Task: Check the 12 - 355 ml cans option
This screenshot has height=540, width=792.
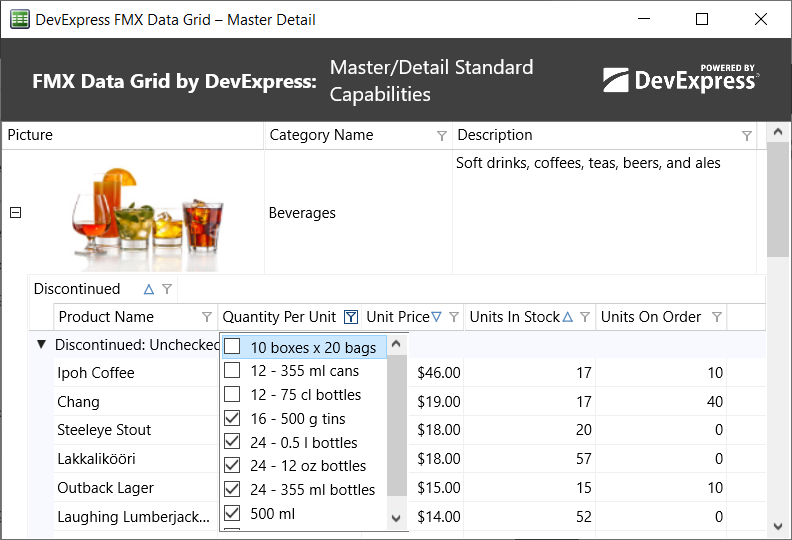Action: (x=232, y=370)
